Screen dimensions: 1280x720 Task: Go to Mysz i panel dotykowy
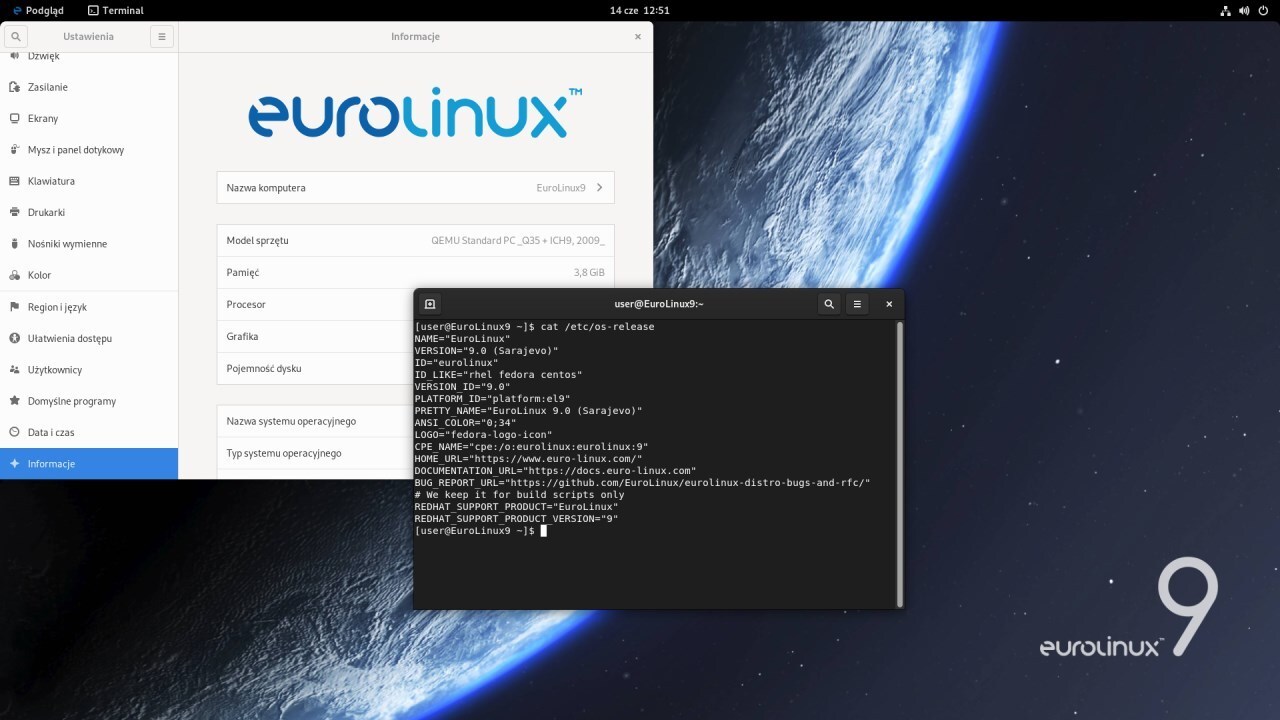[89, 150]
